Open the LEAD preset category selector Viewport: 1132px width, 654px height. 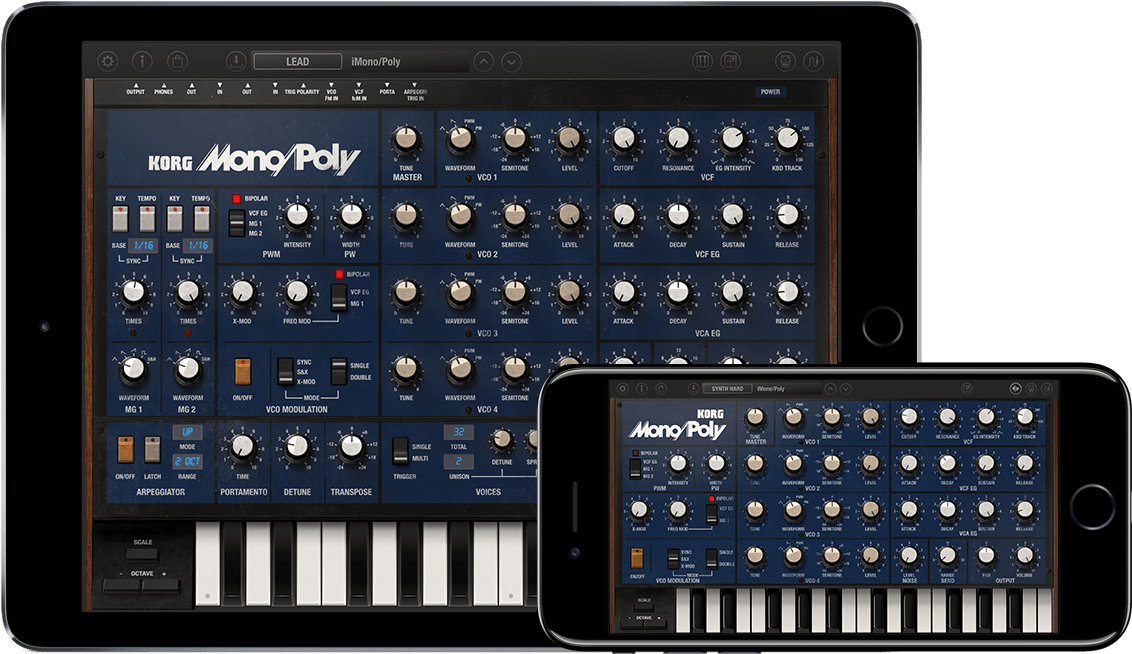(x=297, y=61)
